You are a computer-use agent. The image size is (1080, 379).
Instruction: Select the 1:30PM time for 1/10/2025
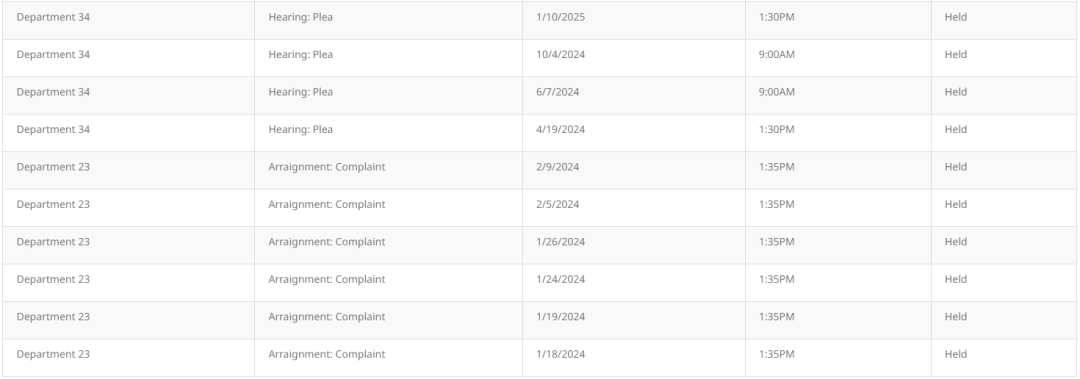776,17
